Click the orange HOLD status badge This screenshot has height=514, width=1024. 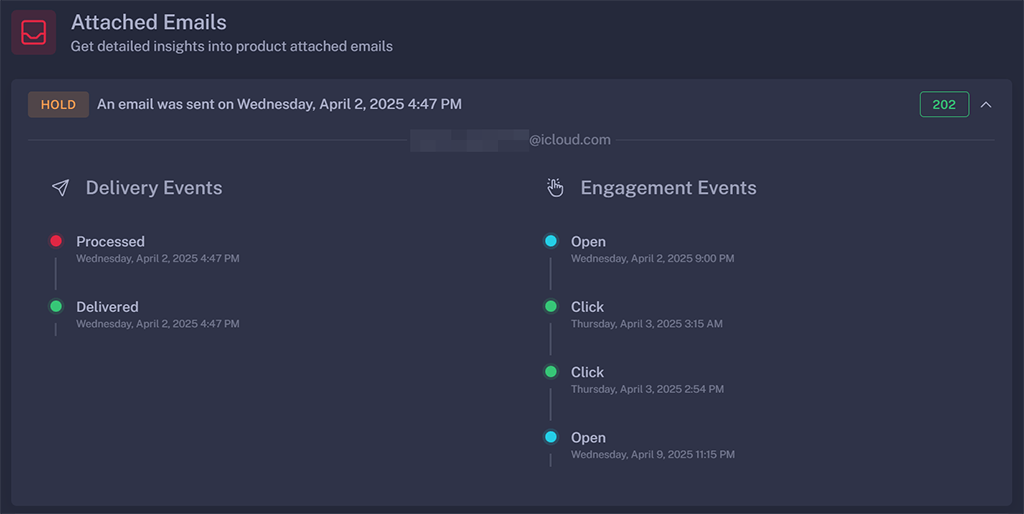coord(58,104)
